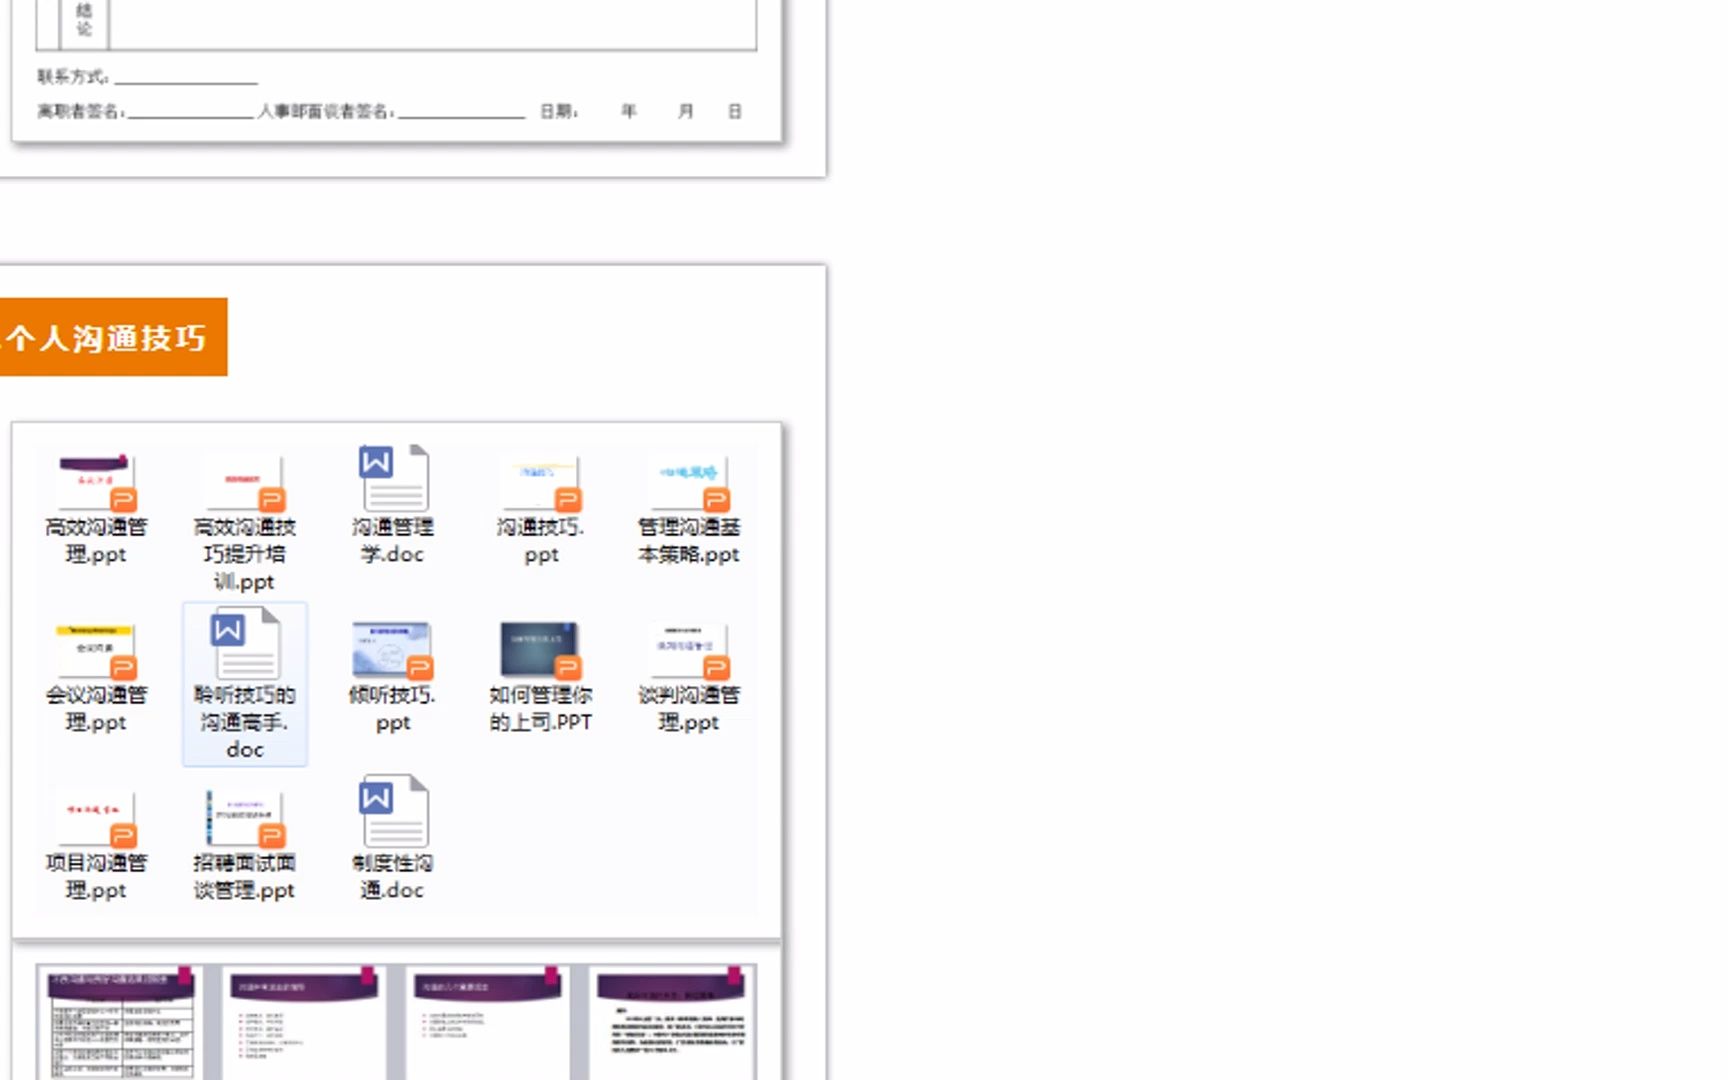Viewport: 1728px width, 1080px height.
Task: Click the slide thumbnail with seven bullet points
Action: click(304, 1022)
